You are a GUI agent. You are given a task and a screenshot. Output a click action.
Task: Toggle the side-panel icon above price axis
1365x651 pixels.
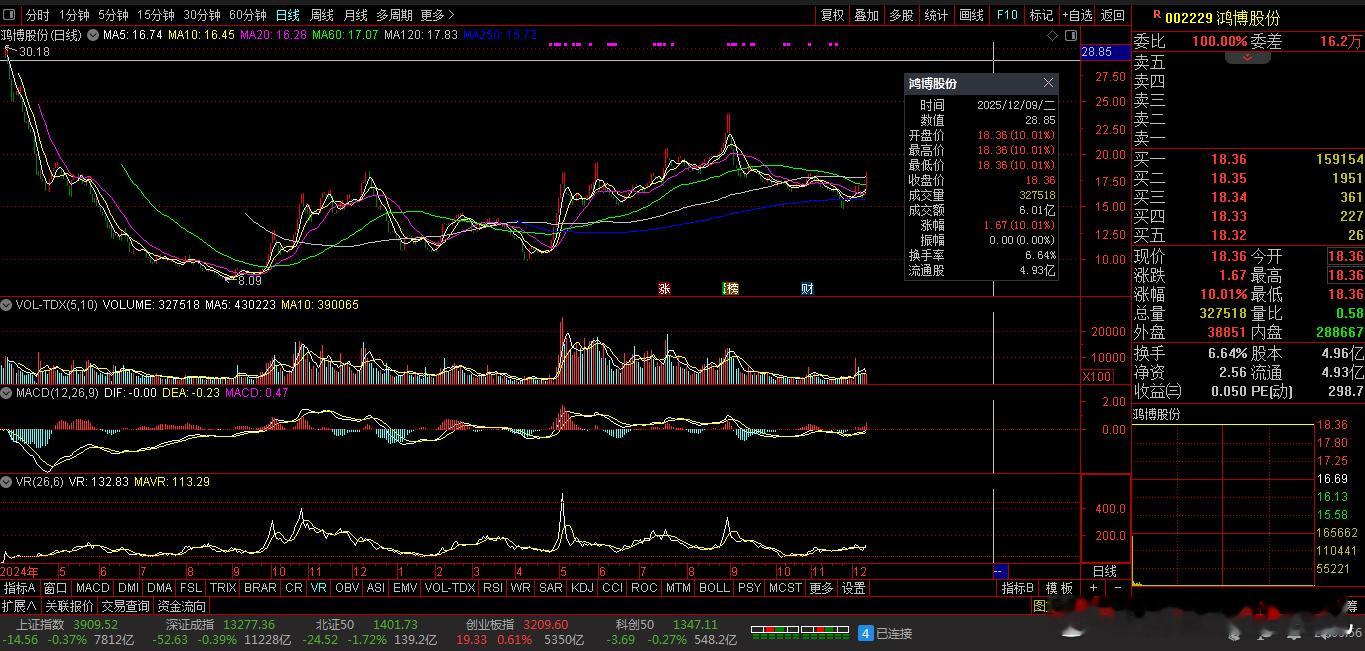coord(1070,35)
